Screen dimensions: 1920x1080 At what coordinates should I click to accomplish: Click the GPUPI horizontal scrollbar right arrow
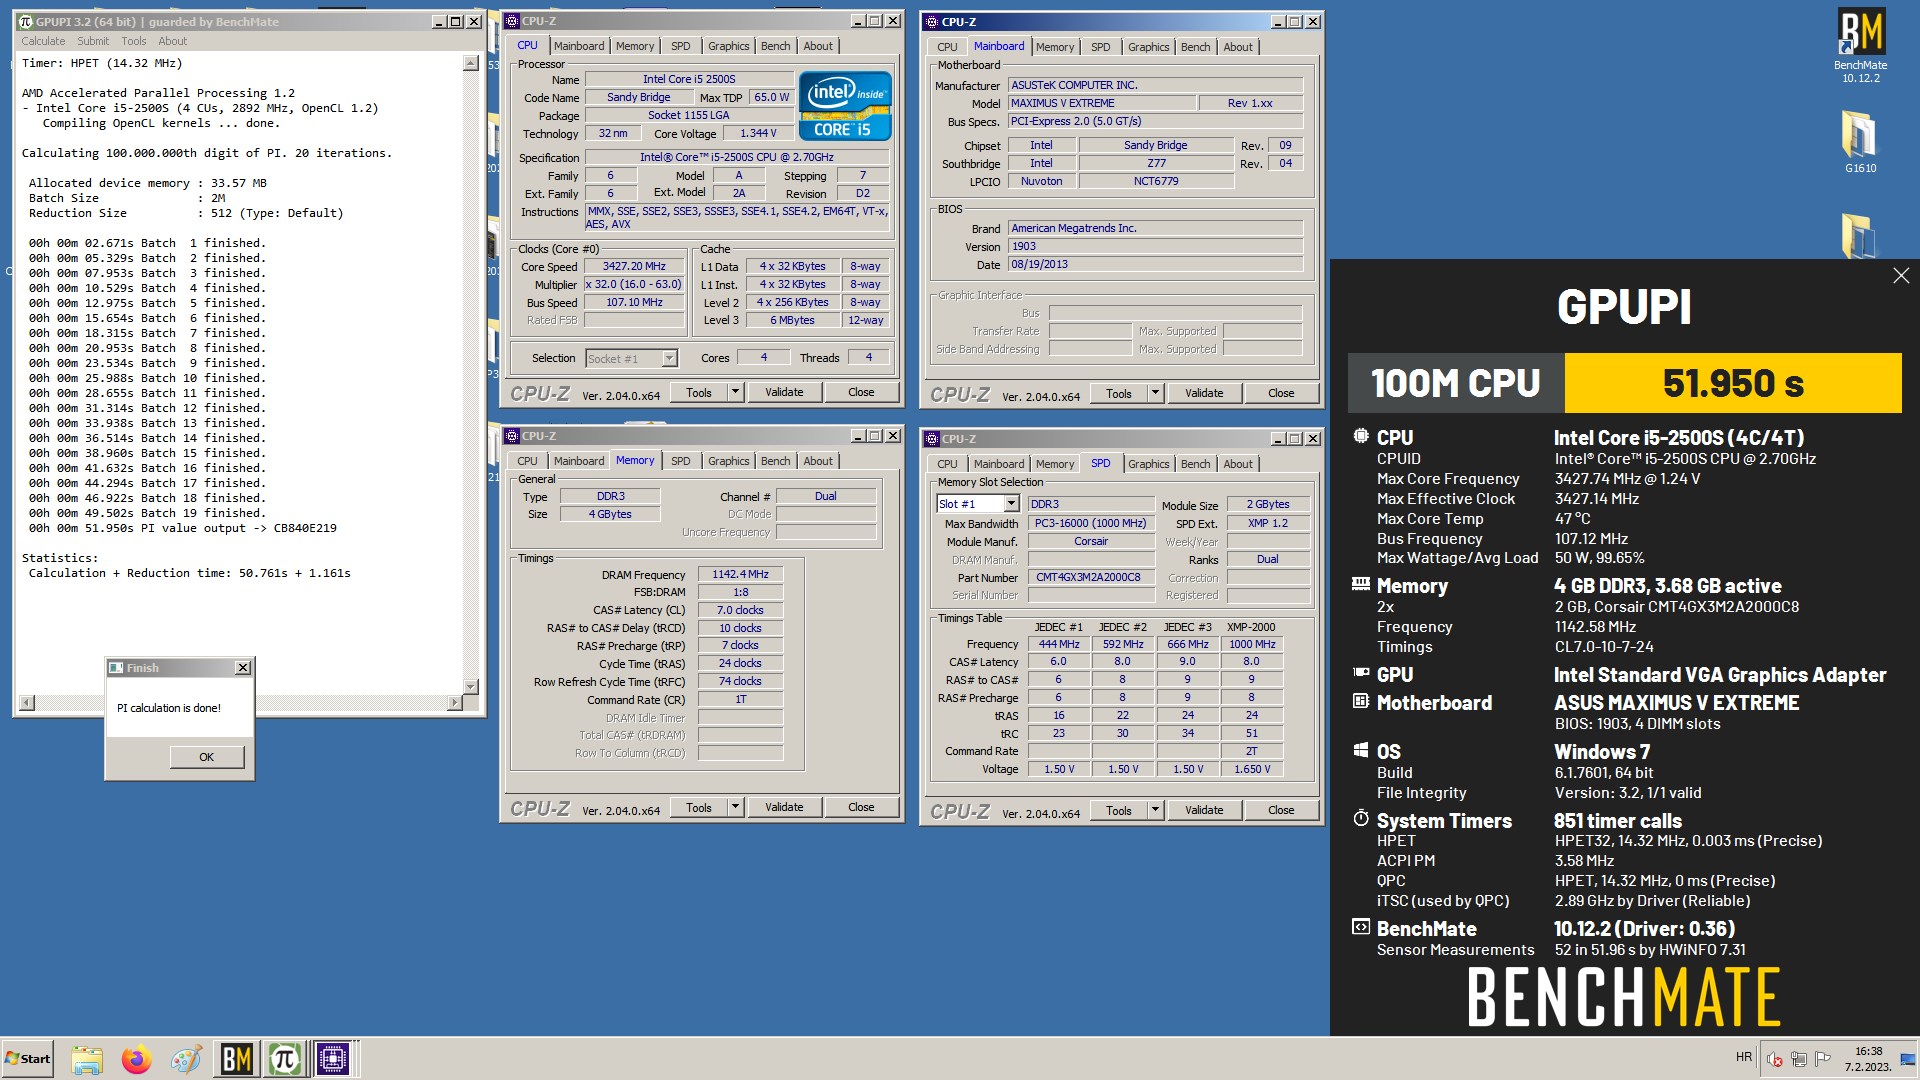click(455, 703)
